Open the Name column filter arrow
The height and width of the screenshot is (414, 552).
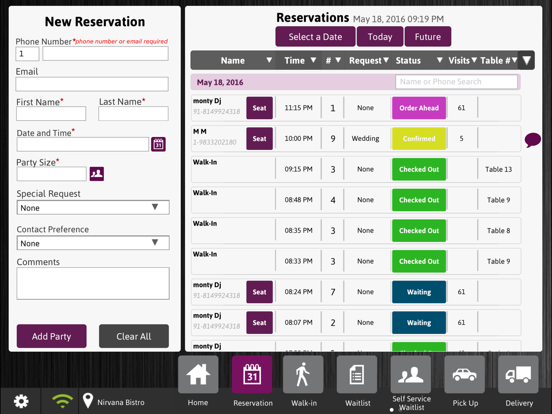point(269,60)
